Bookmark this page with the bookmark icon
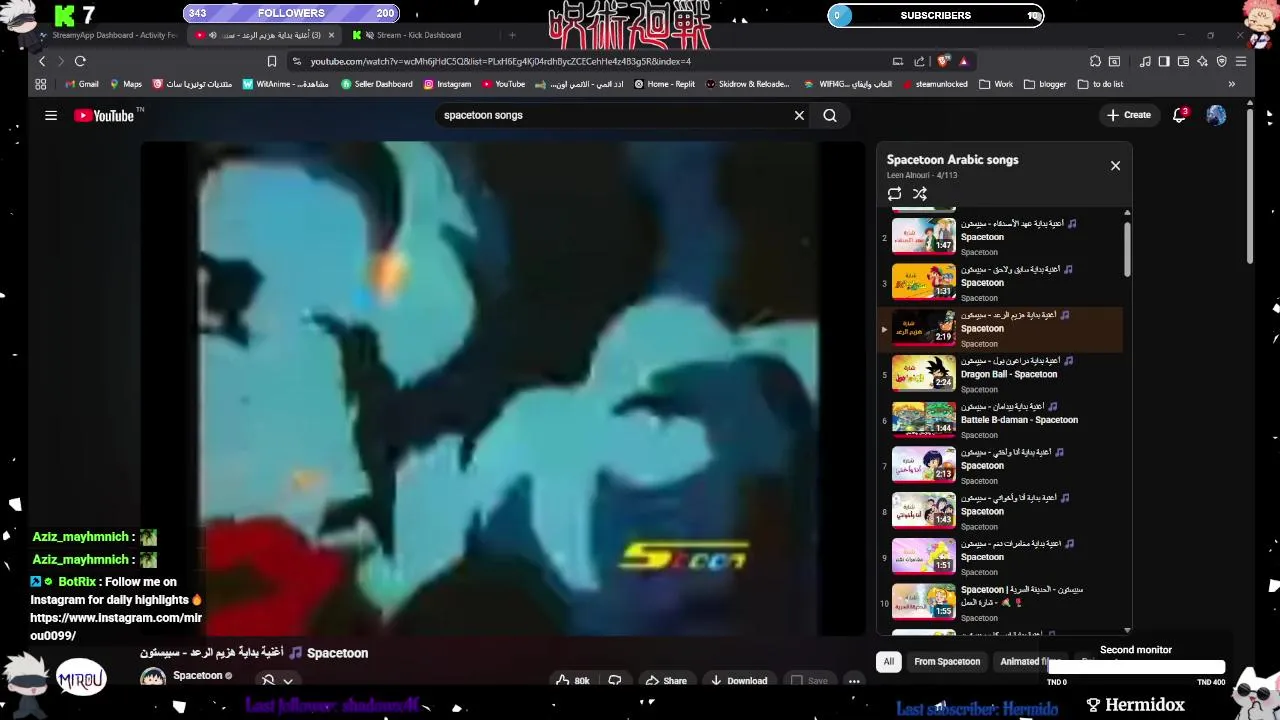Viewport: 1280px width, 720px height. click(272, 61)
